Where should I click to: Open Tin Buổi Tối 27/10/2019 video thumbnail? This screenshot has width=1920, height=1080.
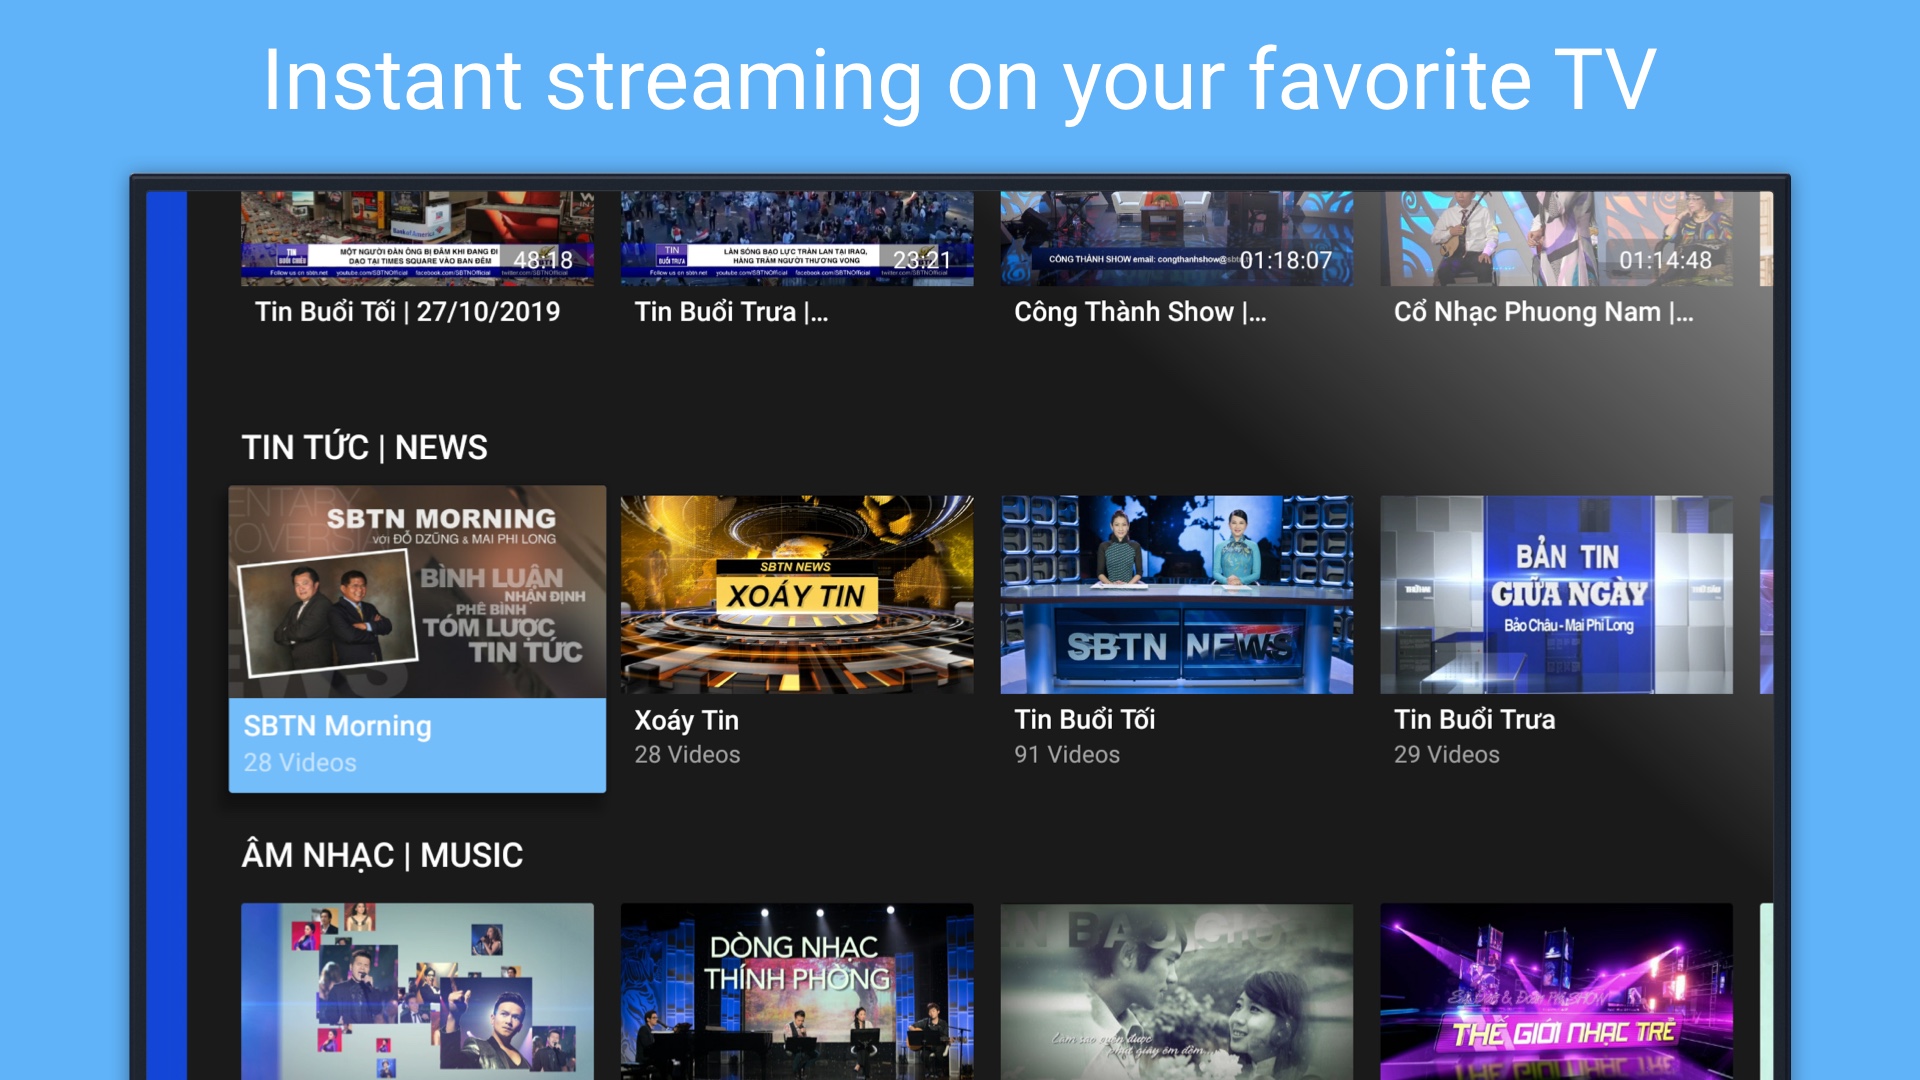click(417, 238)
